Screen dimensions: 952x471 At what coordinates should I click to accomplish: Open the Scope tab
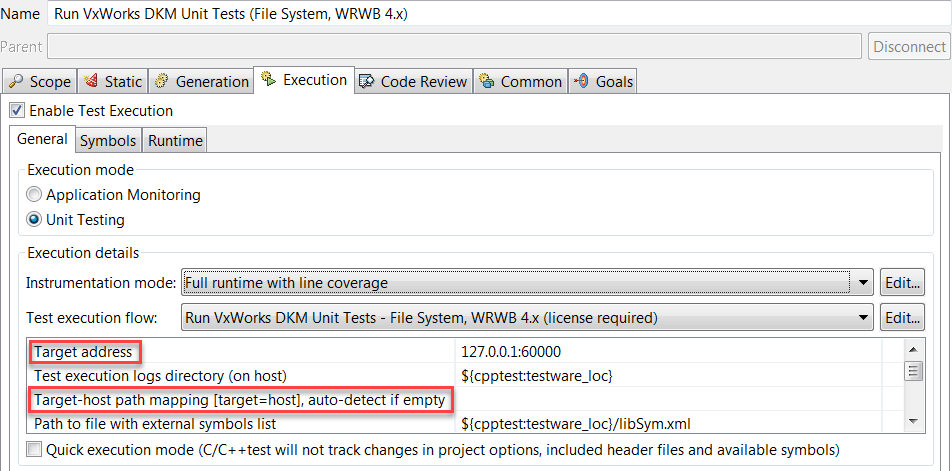pos(39,81)
